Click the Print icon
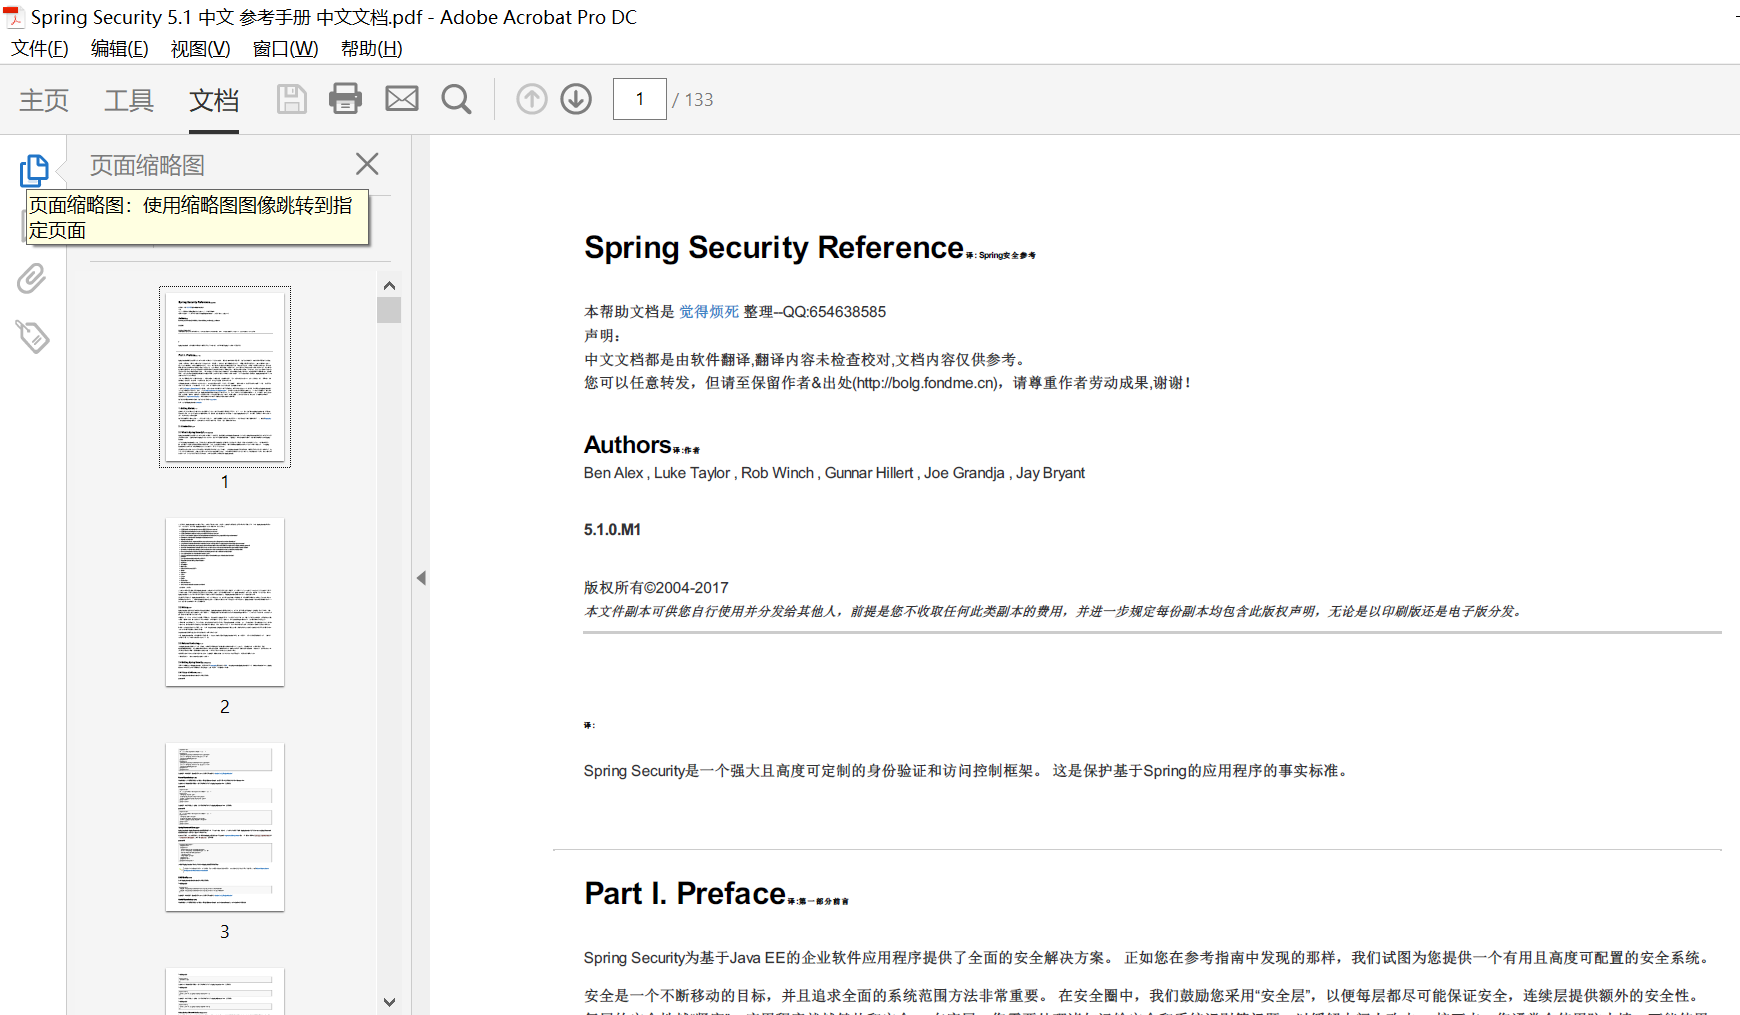1740x1015 pixels. tap(345, 99)
